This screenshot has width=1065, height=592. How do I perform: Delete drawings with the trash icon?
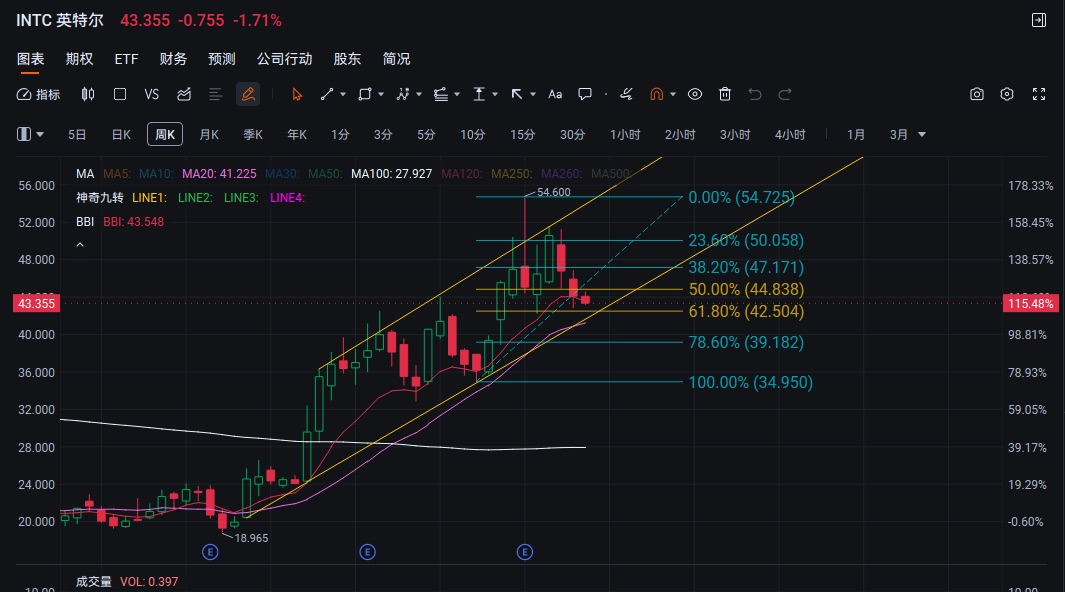pos(725,94)
